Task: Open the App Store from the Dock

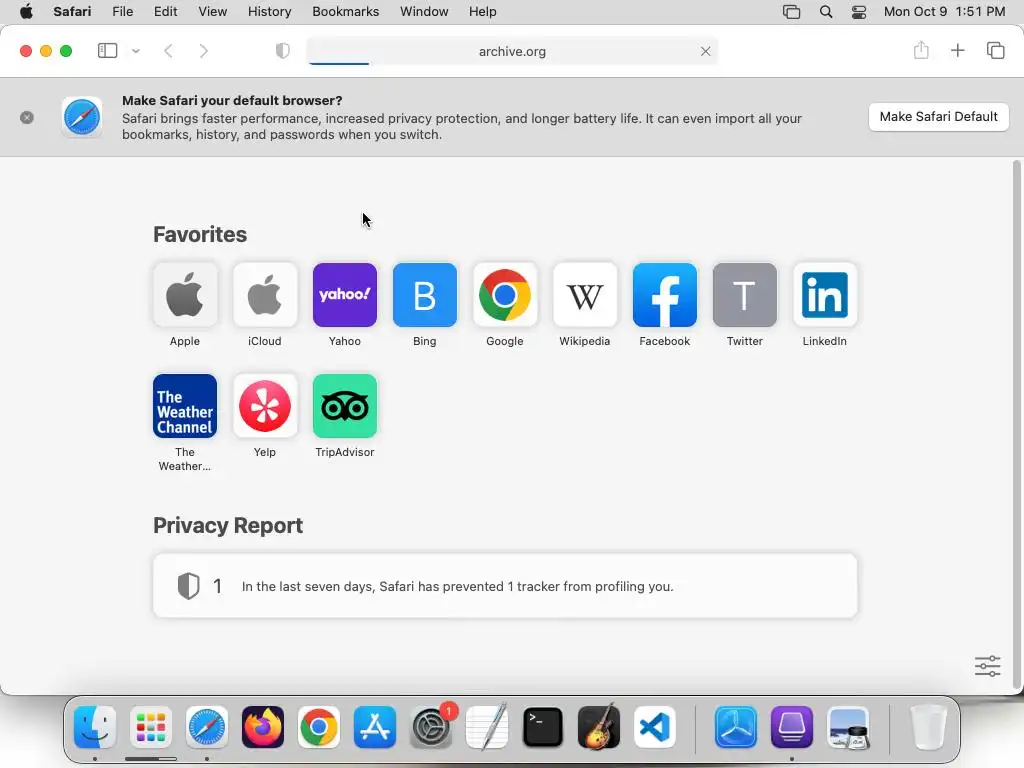Action: pyautogui.click(x=375, y=727)
